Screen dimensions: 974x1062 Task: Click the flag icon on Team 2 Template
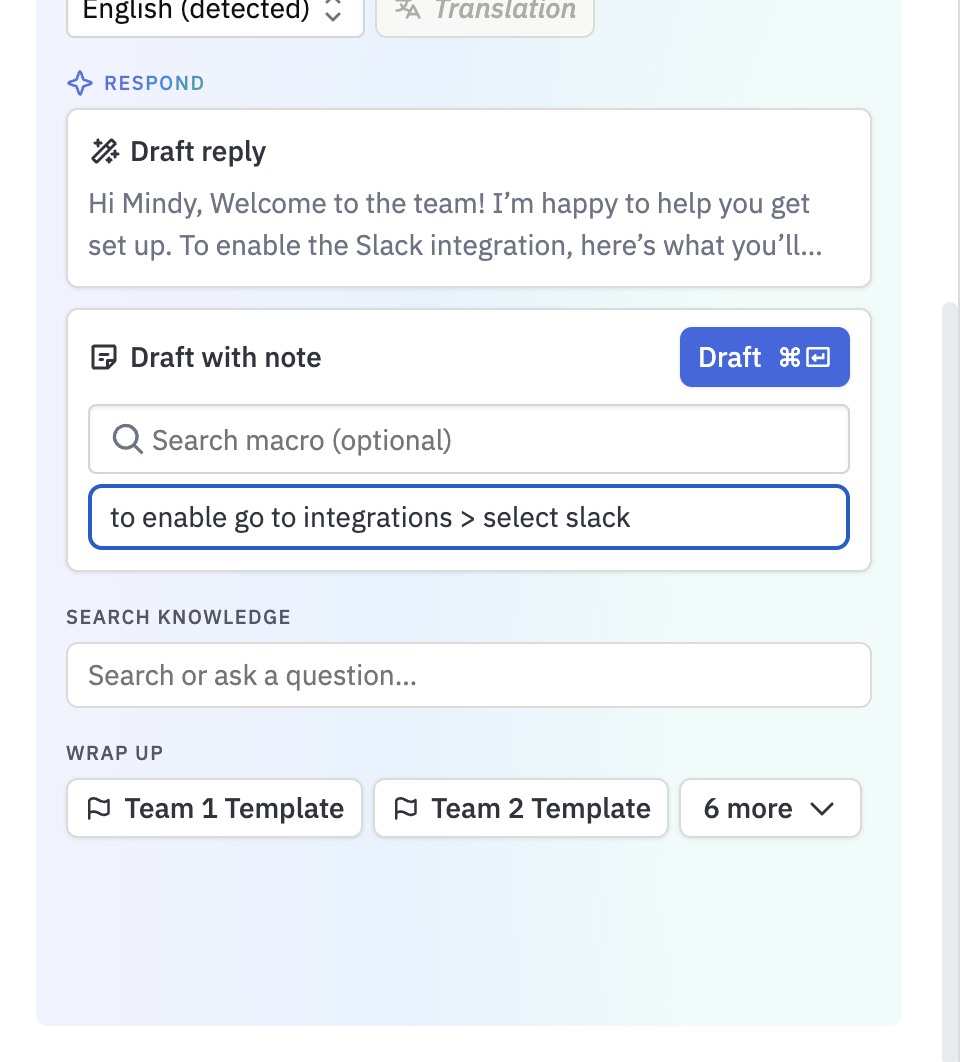point(406,808)
